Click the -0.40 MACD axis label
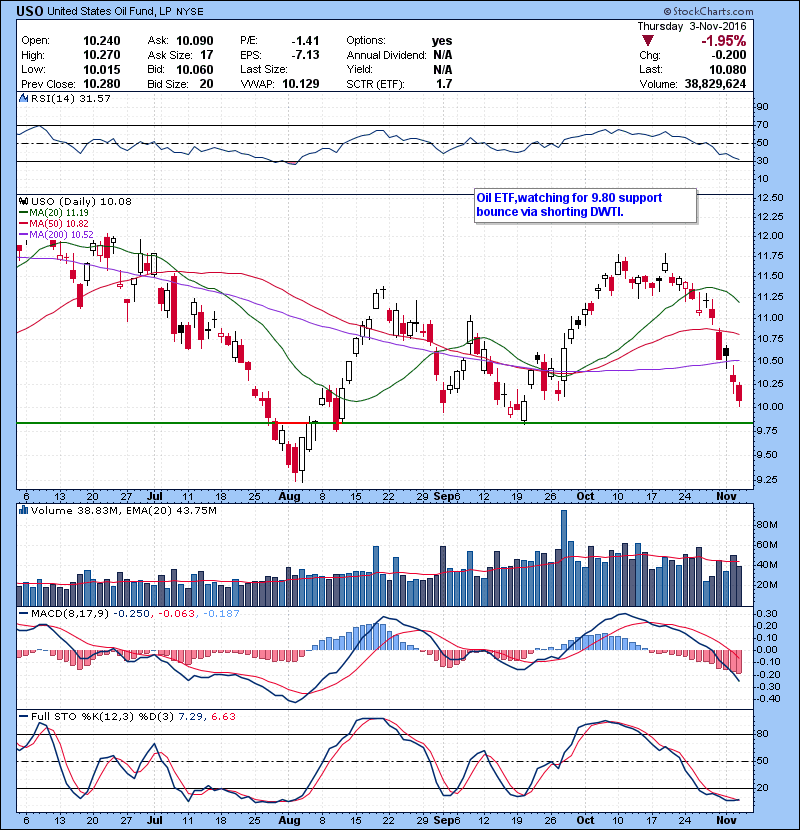The image size is (800, 830). click(766, 699)
